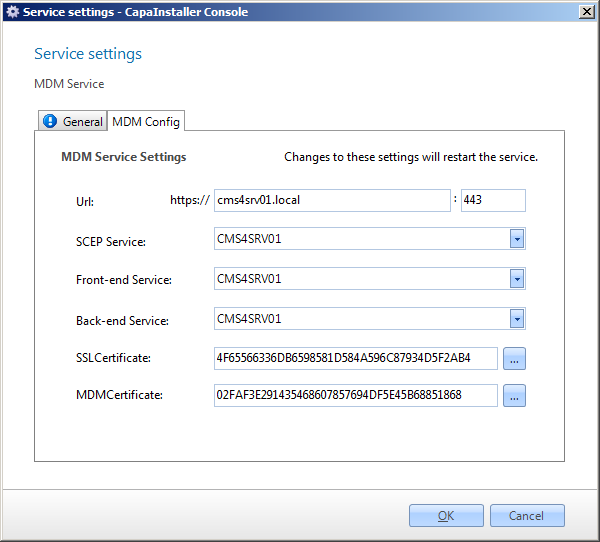Screen dimensions: 600x542
Task: Close the Service settings window
Action: pos(587,12)
